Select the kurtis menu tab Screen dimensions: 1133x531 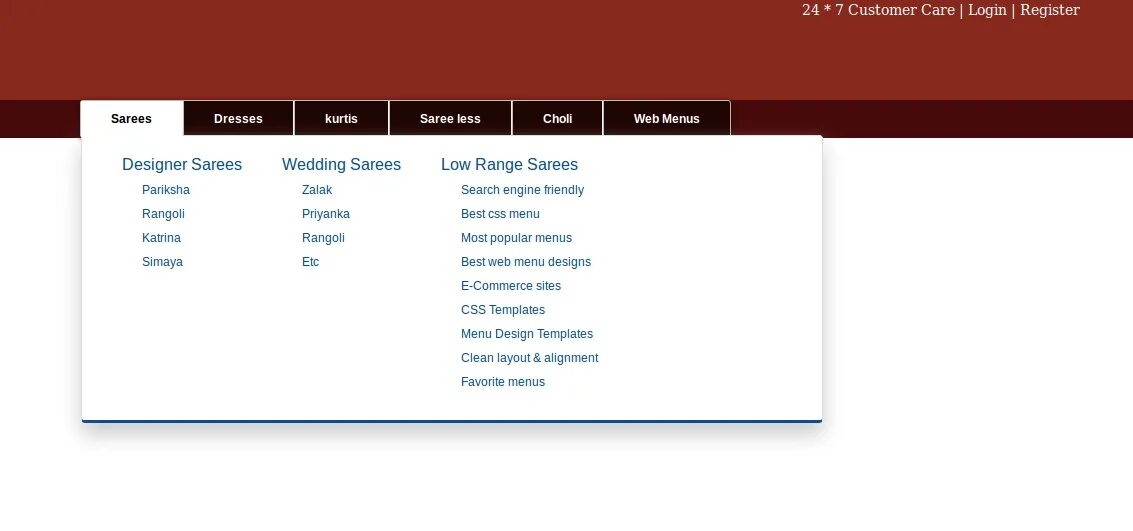[x=341, y=118]
